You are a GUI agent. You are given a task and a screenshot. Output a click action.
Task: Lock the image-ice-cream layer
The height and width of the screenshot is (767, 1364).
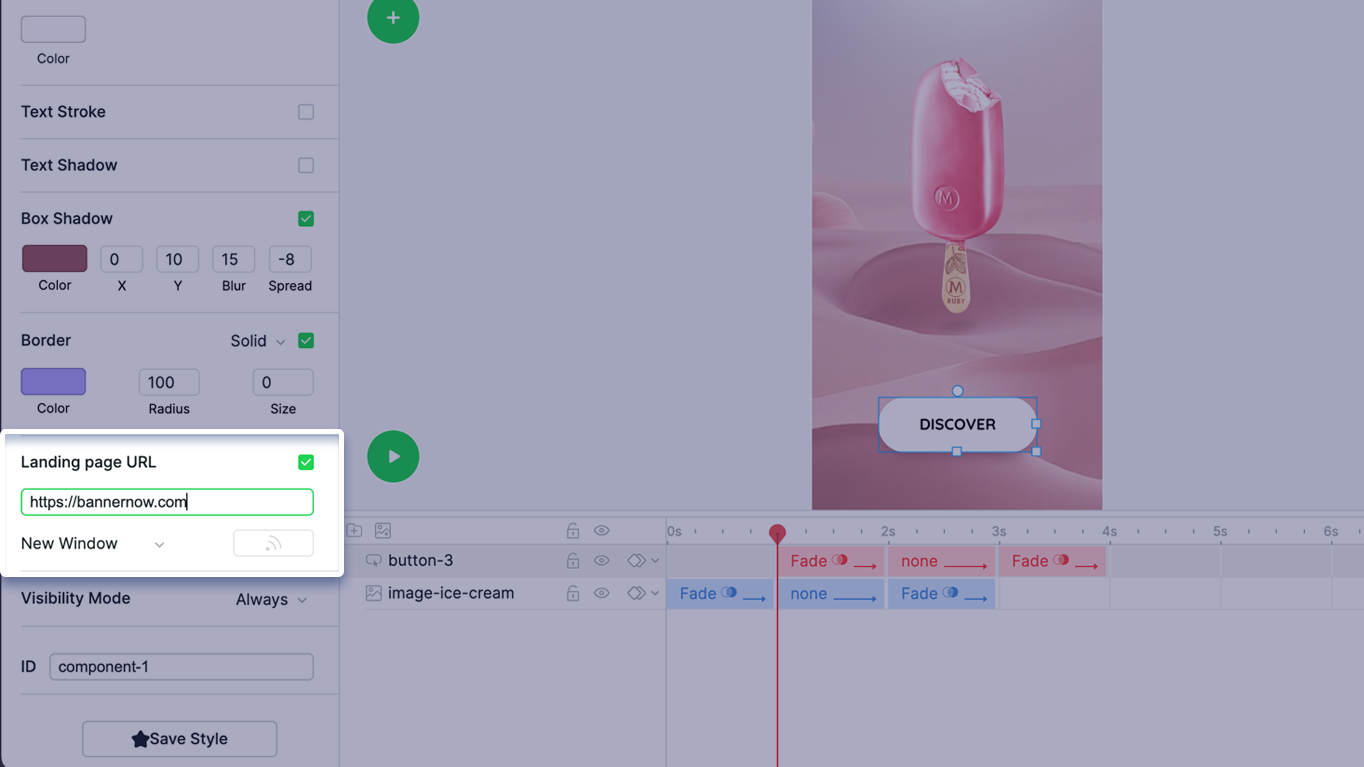573,593
